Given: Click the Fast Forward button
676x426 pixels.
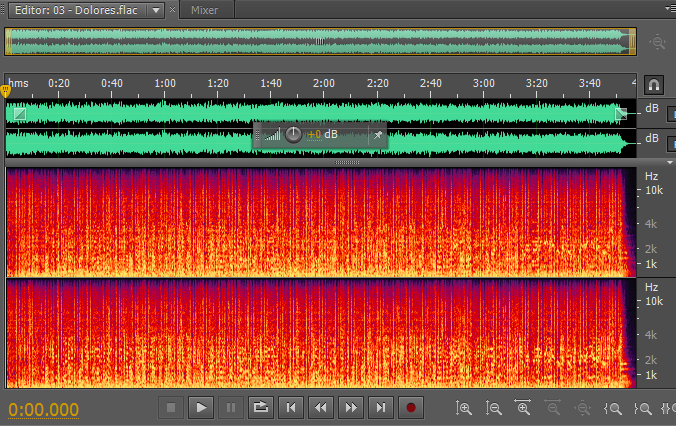Looking at the screenshot, I should point(351,408).
